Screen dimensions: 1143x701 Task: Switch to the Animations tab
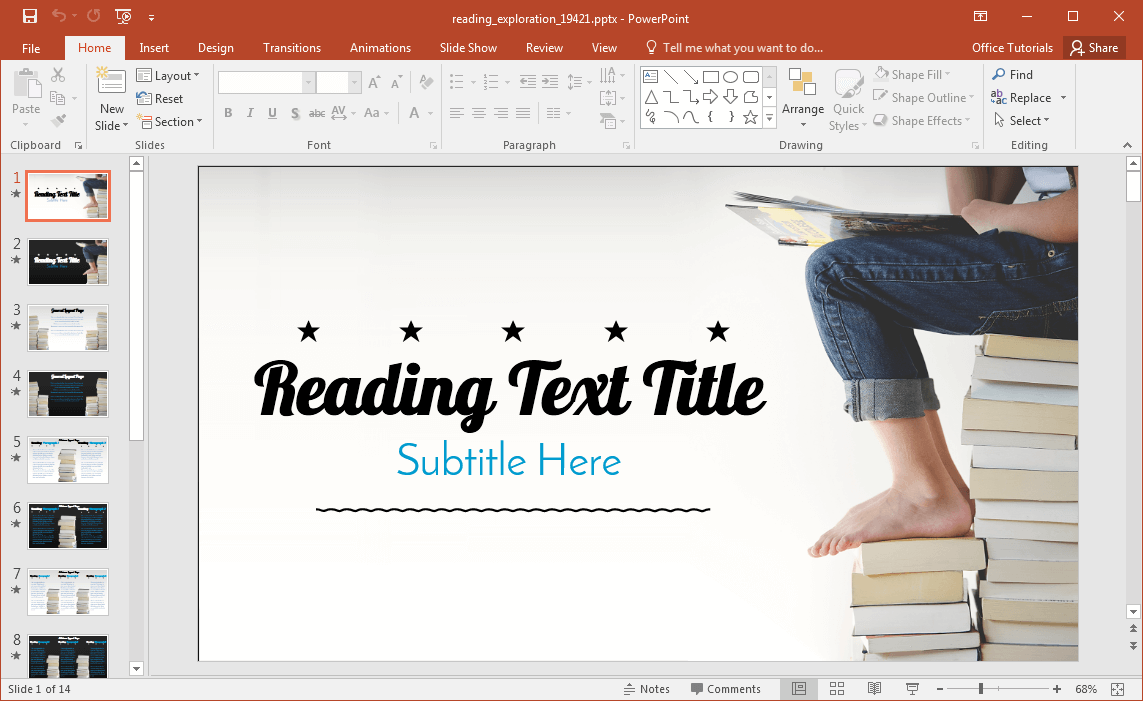[380, 48]
